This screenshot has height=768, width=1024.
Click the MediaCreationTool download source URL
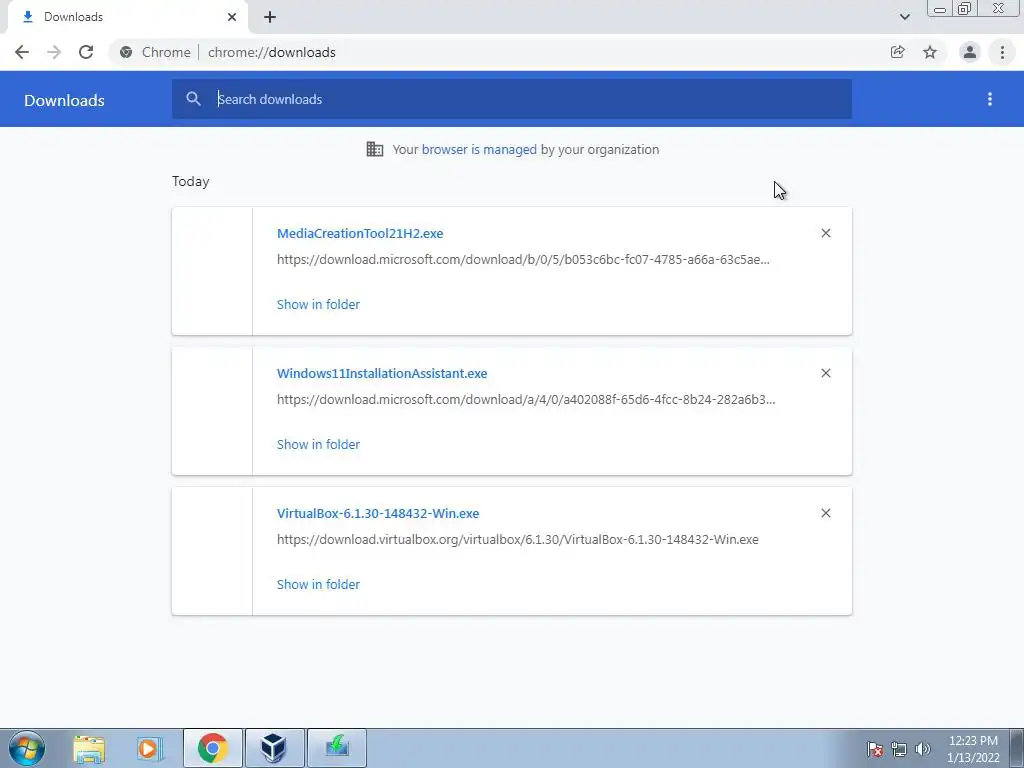point(523,259)
